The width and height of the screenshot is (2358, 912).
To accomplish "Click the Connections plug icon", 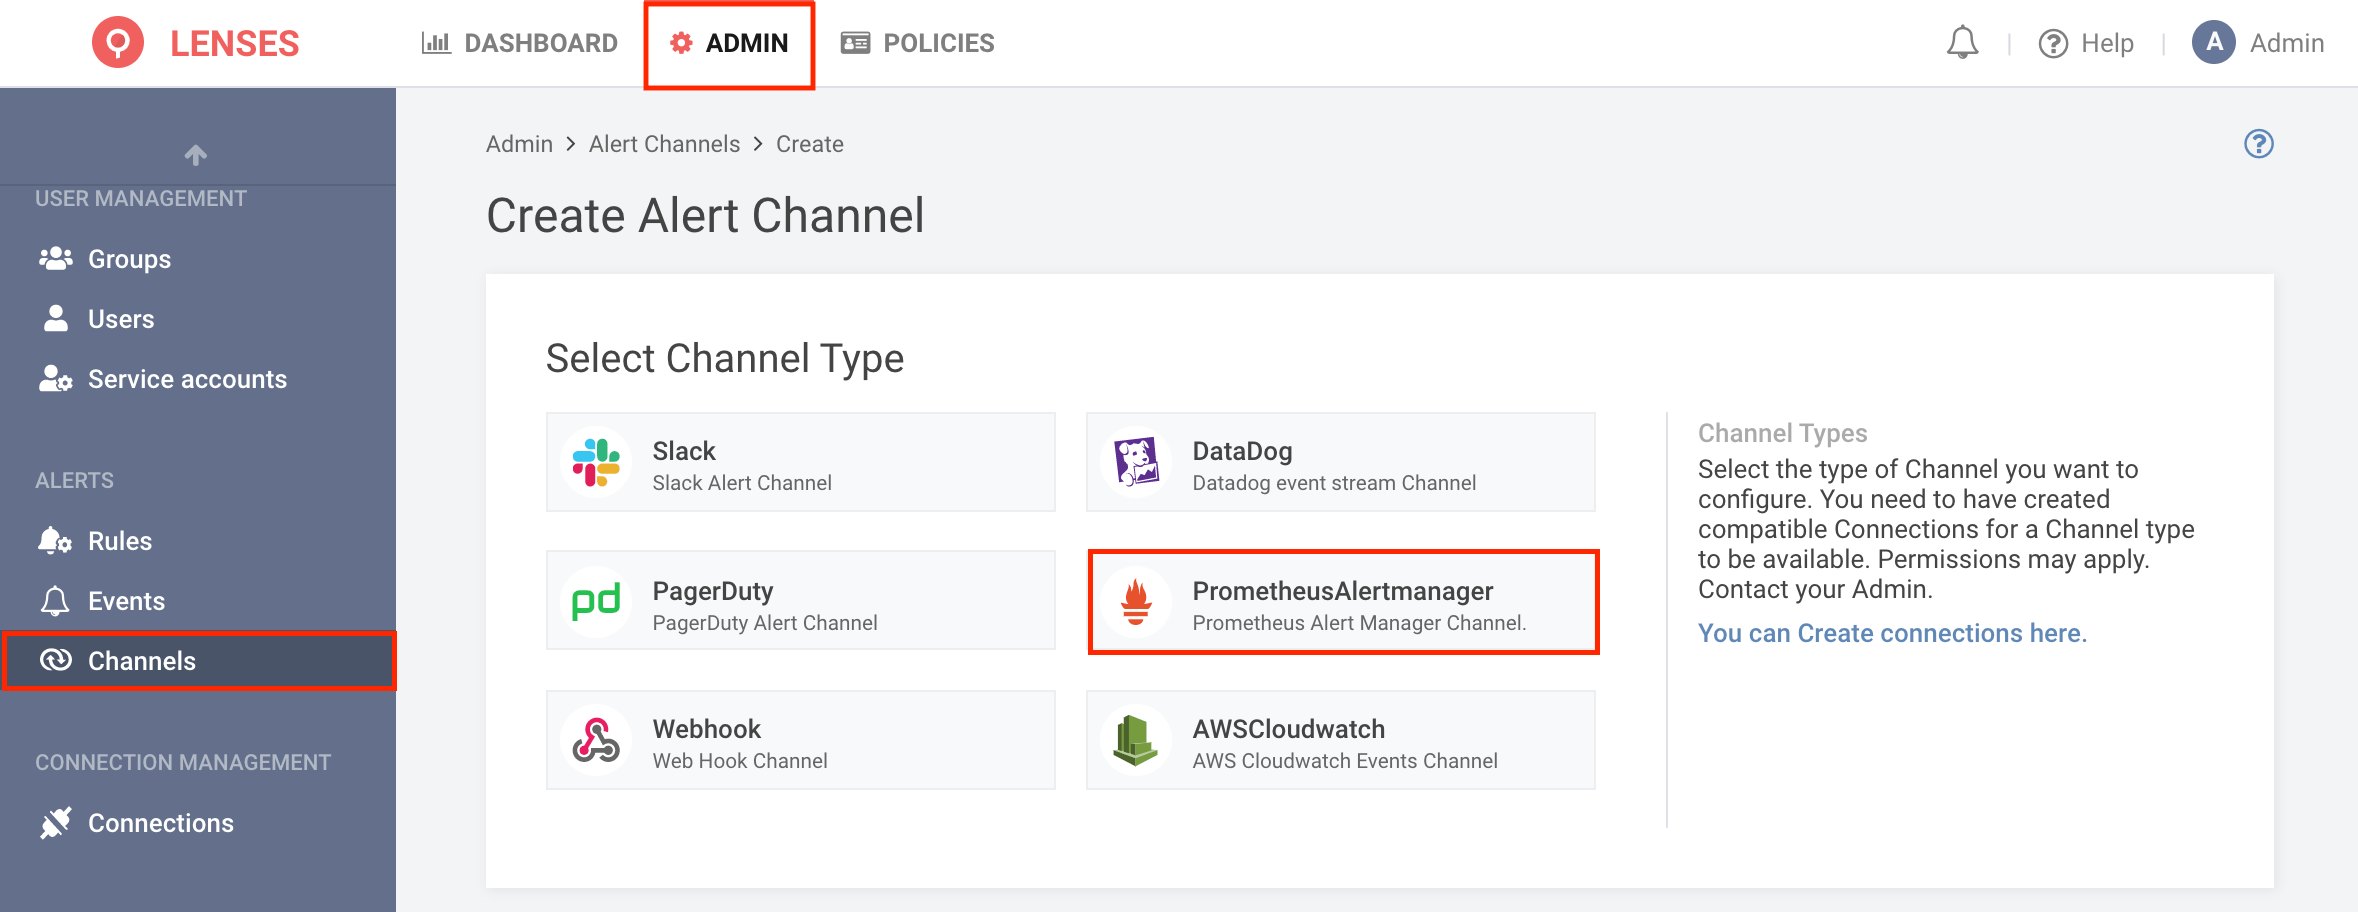I will click(56, 823).
